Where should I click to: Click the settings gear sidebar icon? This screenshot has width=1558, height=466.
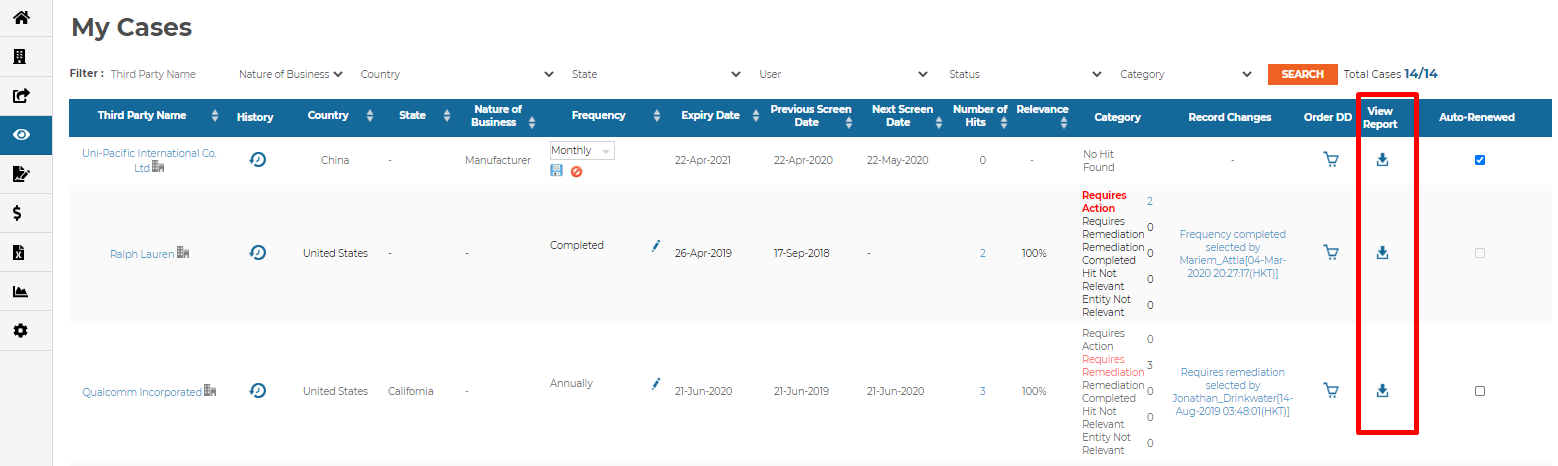(x=20, y=330)
